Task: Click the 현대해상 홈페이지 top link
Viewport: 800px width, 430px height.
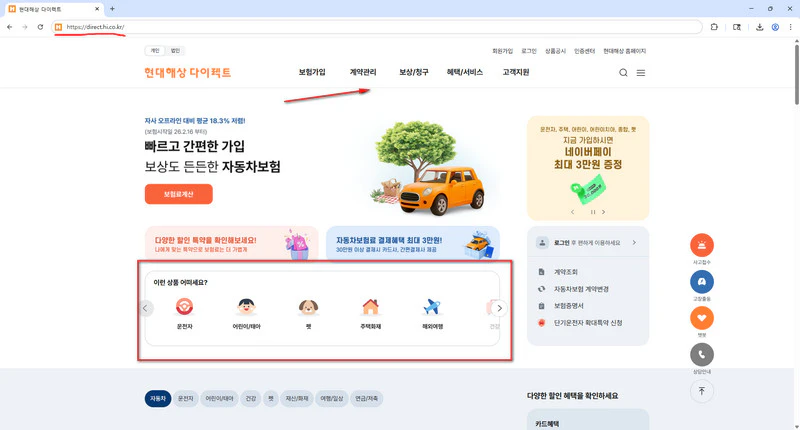Action: [x=624, y=51]
